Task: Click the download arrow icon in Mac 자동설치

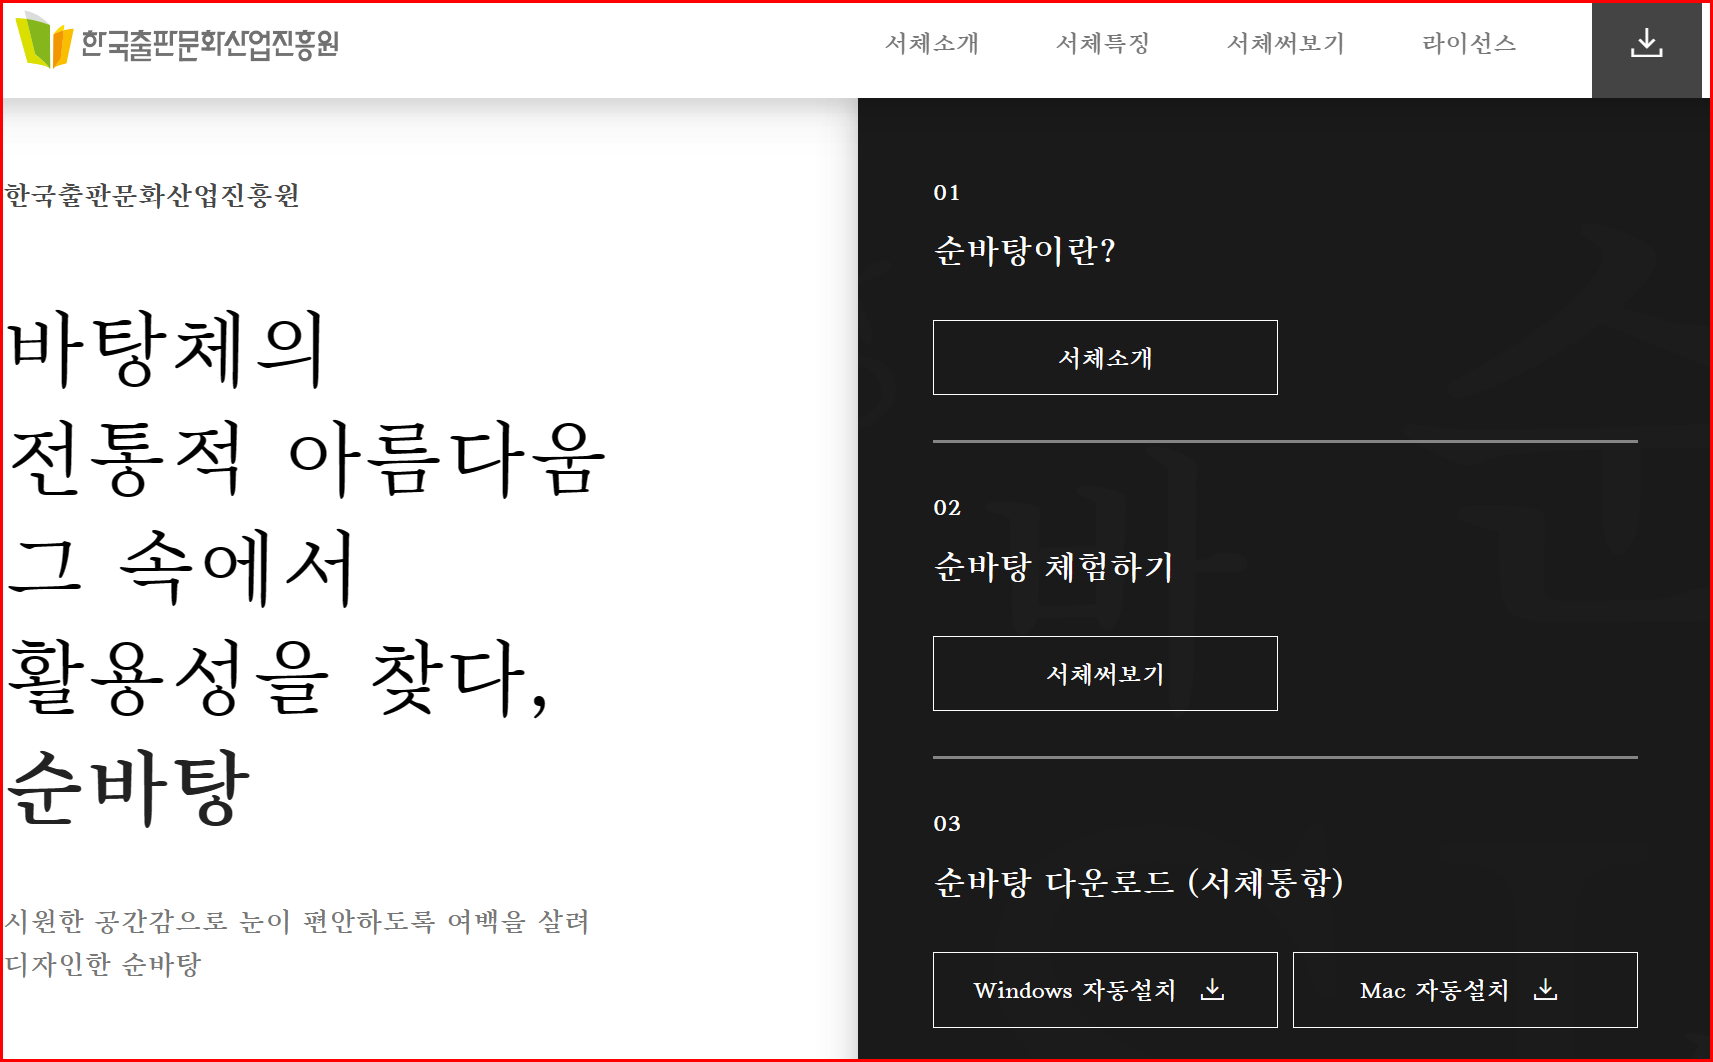Action: (1546, 989)
